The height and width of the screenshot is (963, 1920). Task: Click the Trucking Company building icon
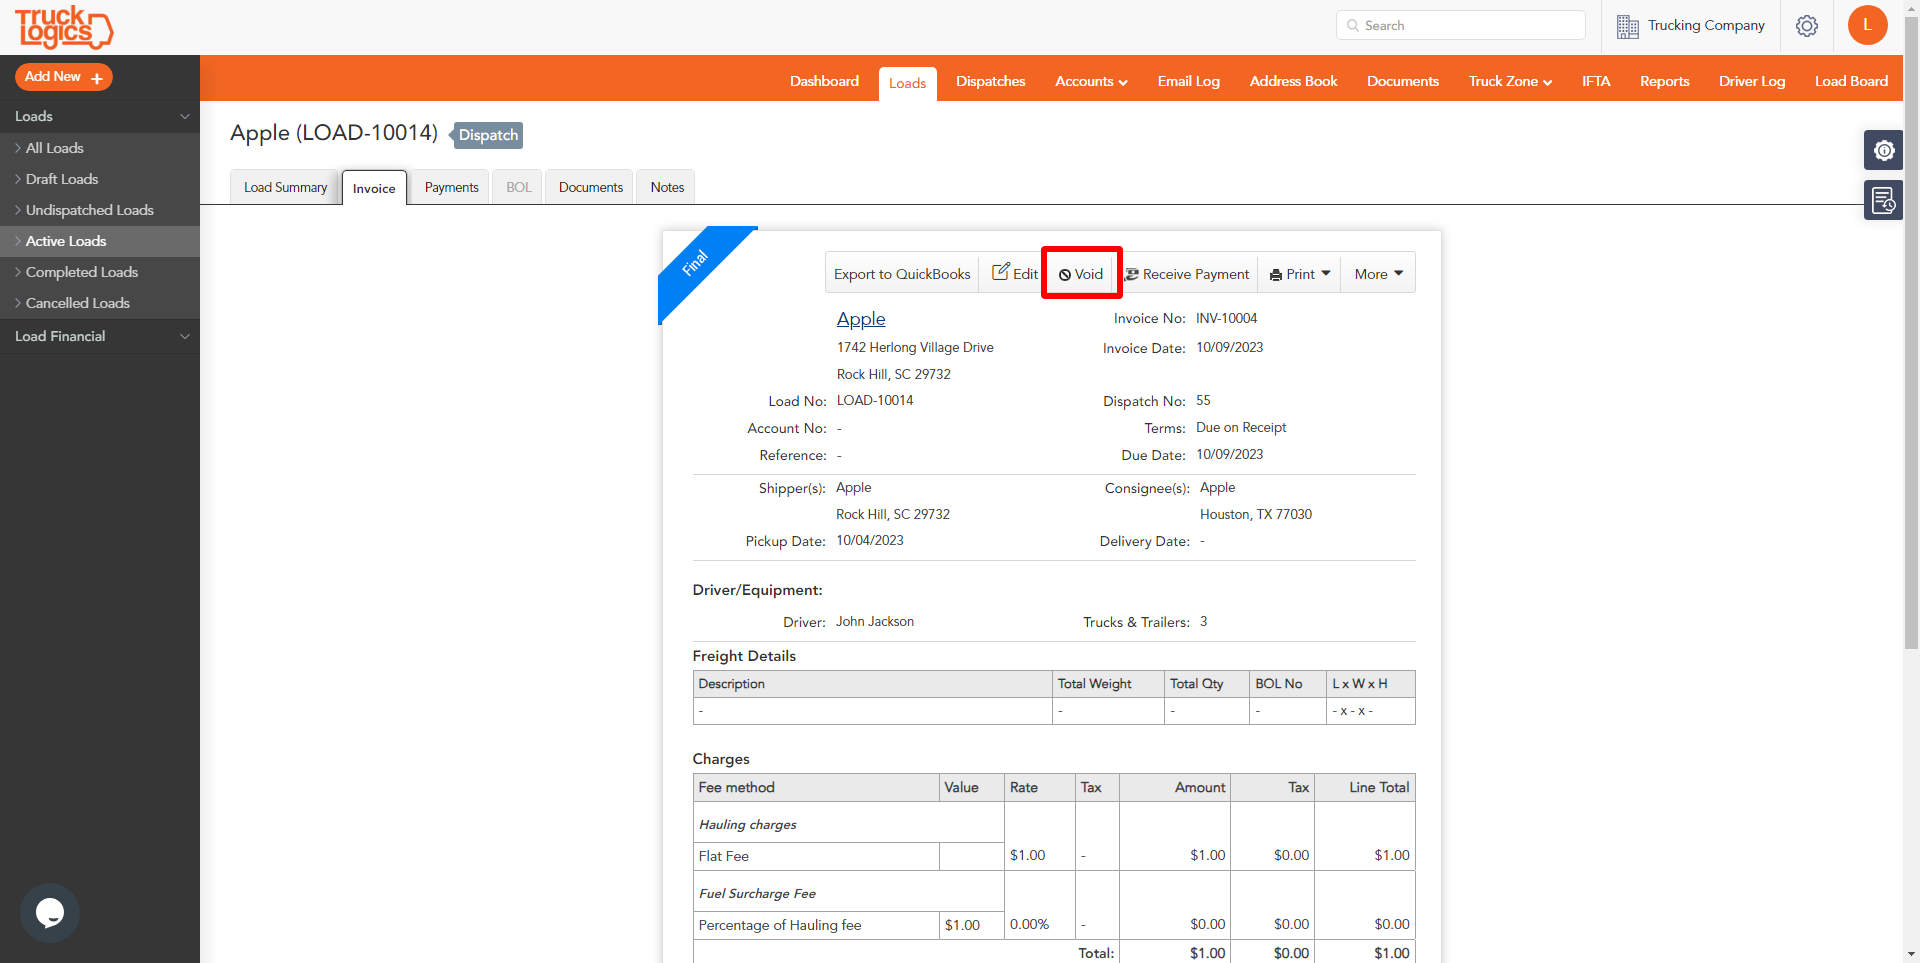pyautogui.click(x=1627, y=25)
